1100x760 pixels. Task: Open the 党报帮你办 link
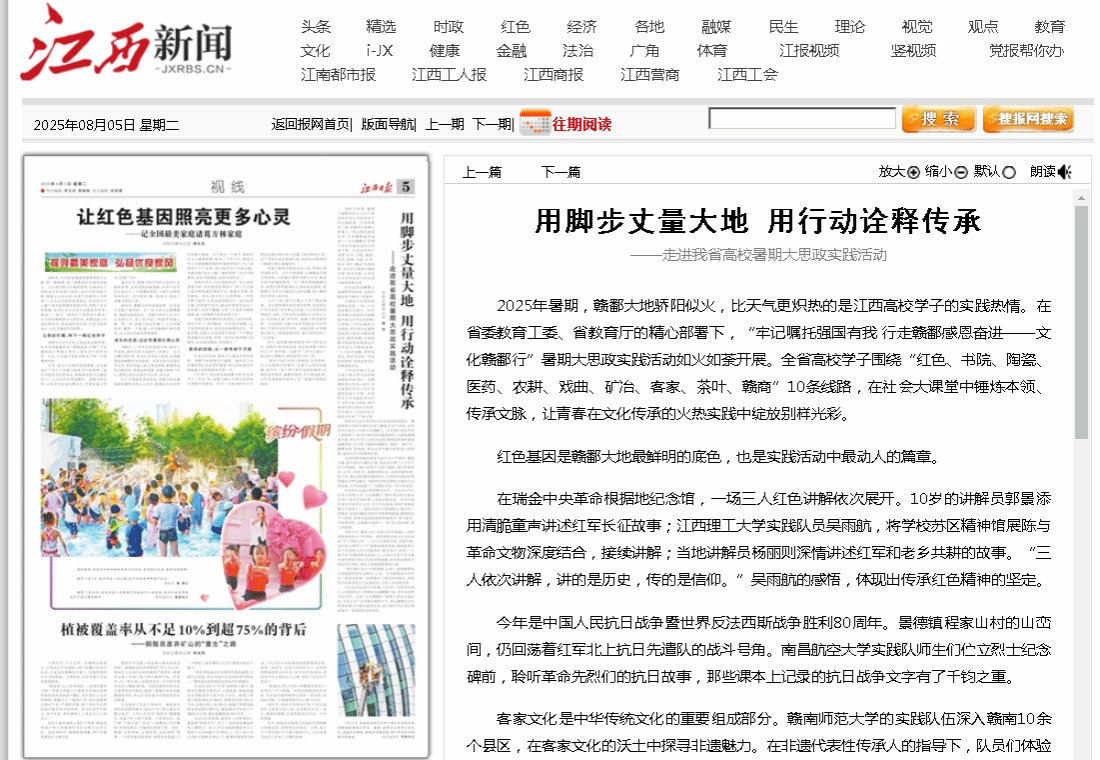tap(1026, 51)
